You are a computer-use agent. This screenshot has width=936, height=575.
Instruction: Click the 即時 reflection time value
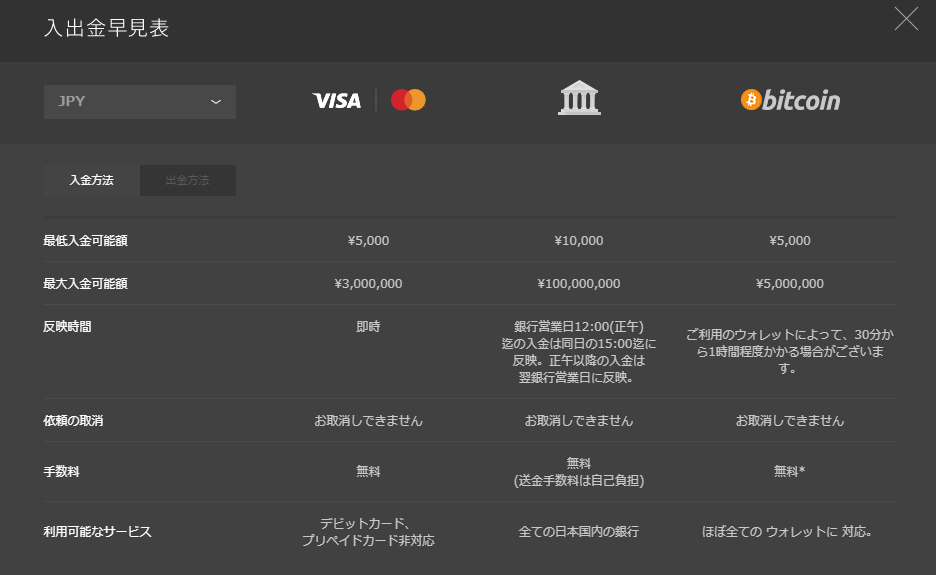[368, 327]
